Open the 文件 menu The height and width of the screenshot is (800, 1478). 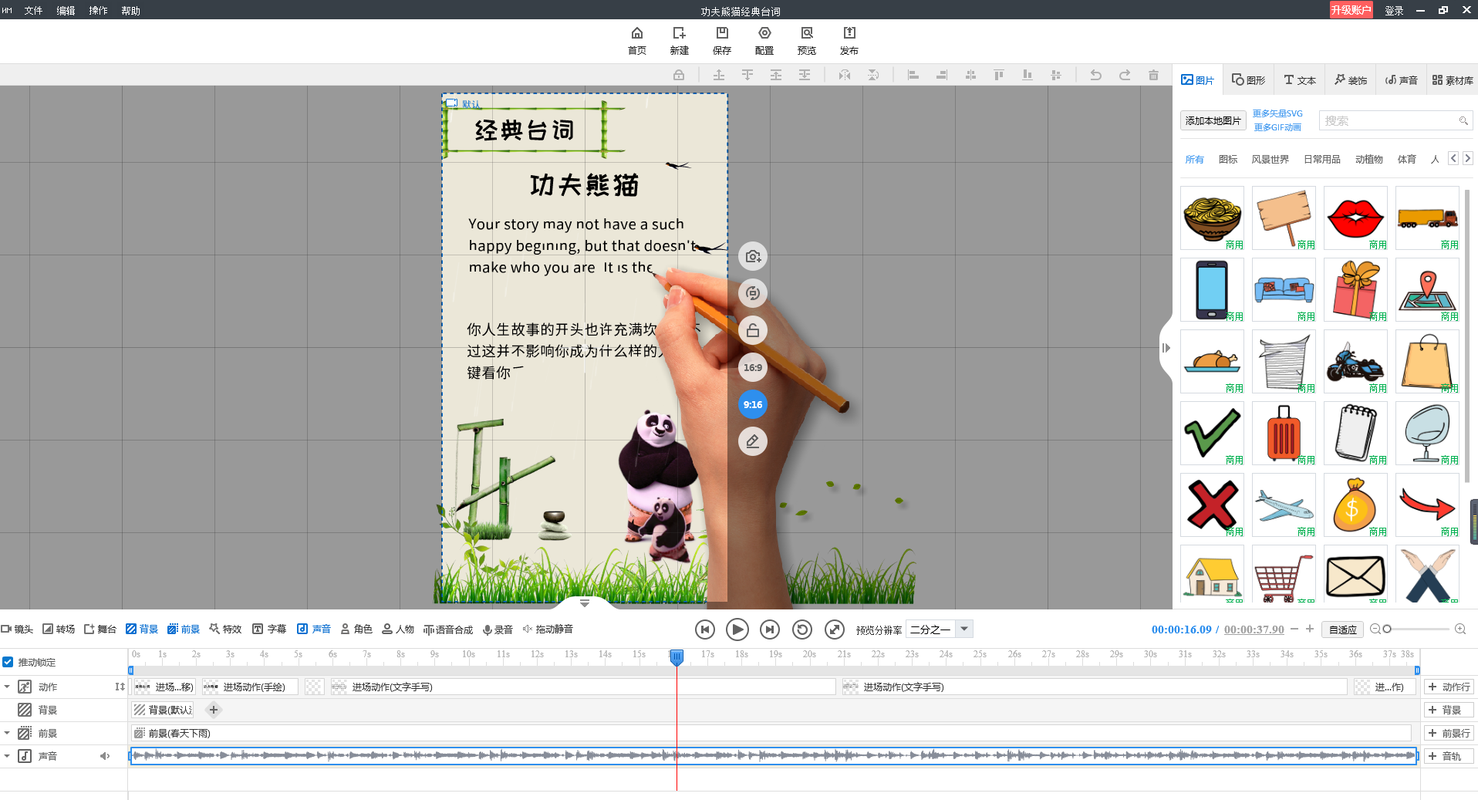pyautogui.click(x=34, y=11)
